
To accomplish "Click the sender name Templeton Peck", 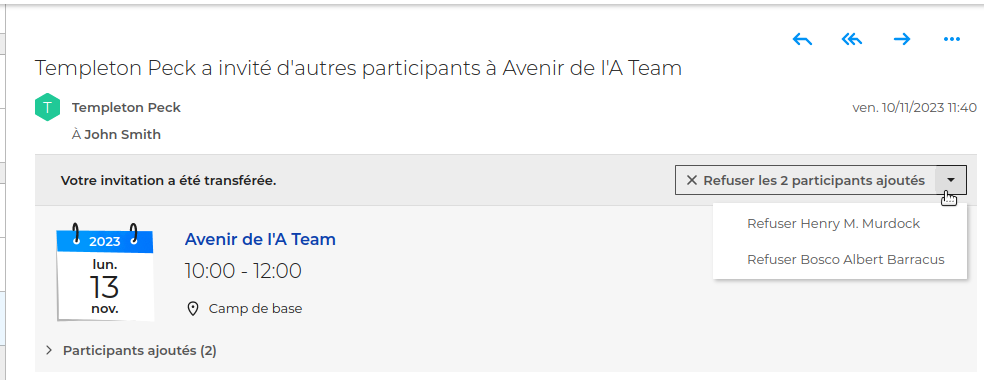I will (x=126, y=107).
